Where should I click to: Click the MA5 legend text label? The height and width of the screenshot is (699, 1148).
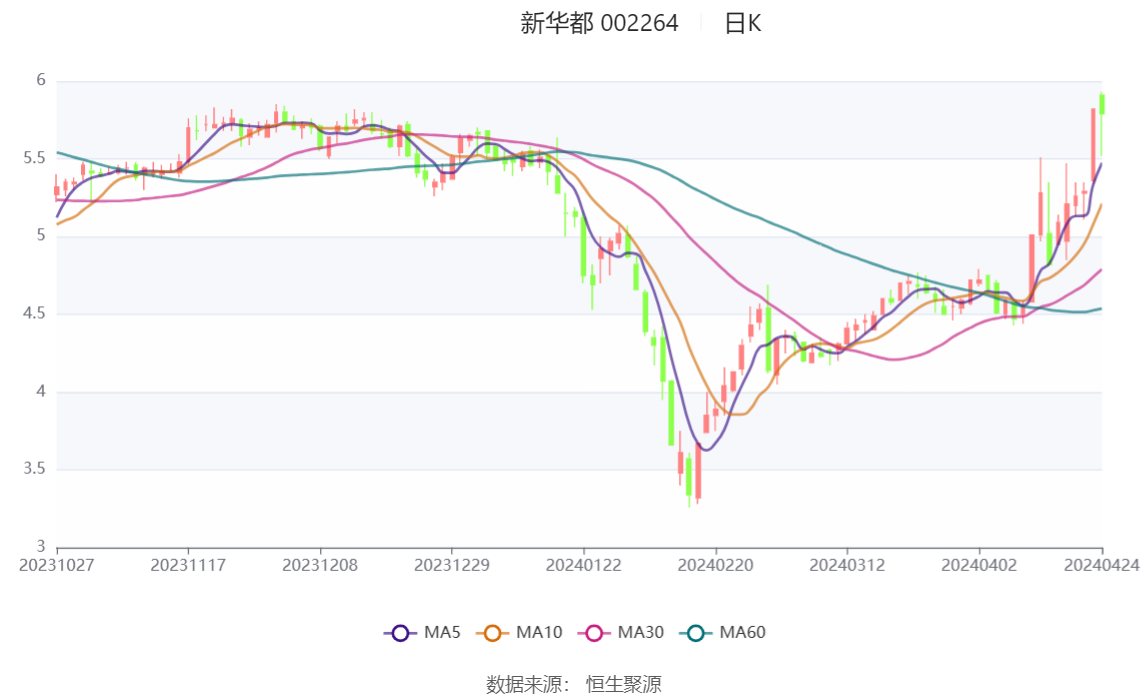pyautogui.click(x=441, y=633)
